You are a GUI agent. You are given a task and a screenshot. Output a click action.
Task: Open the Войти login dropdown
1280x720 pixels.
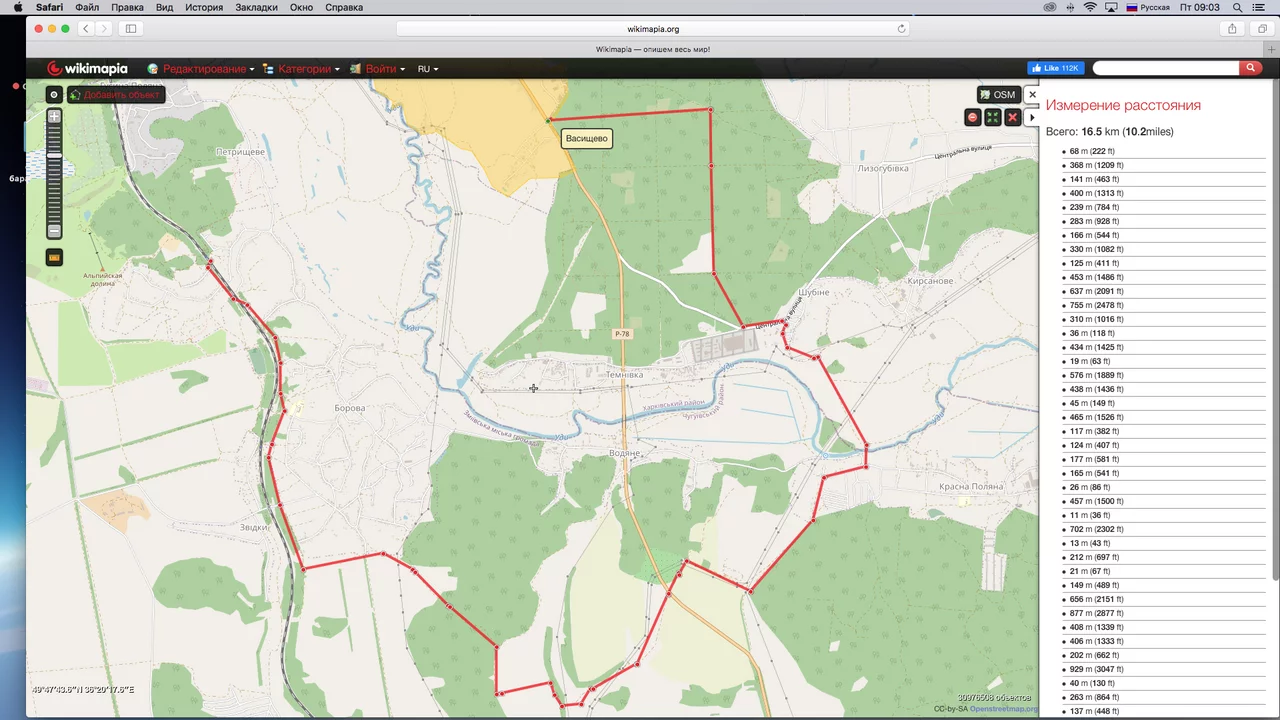377,69
